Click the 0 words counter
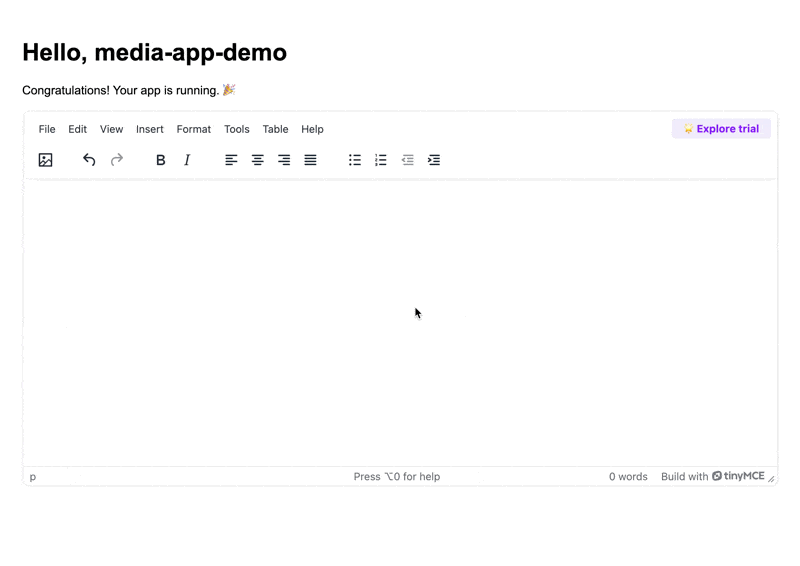The height and width of the screenshot is (566, 800). pyautogui.click(x=628, y=477)
